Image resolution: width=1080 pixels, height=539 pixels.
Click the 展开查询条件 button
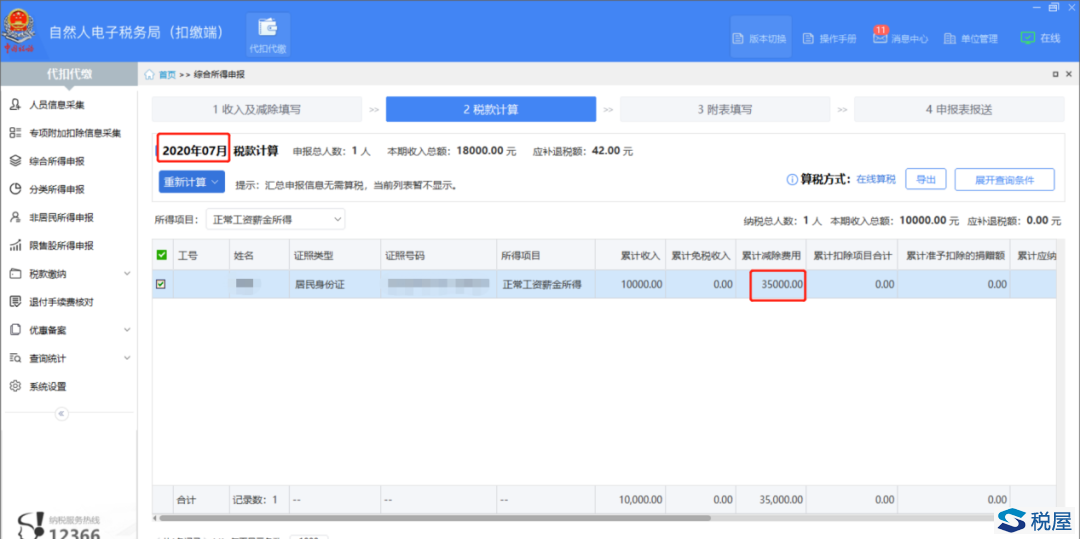(1002, 180)
